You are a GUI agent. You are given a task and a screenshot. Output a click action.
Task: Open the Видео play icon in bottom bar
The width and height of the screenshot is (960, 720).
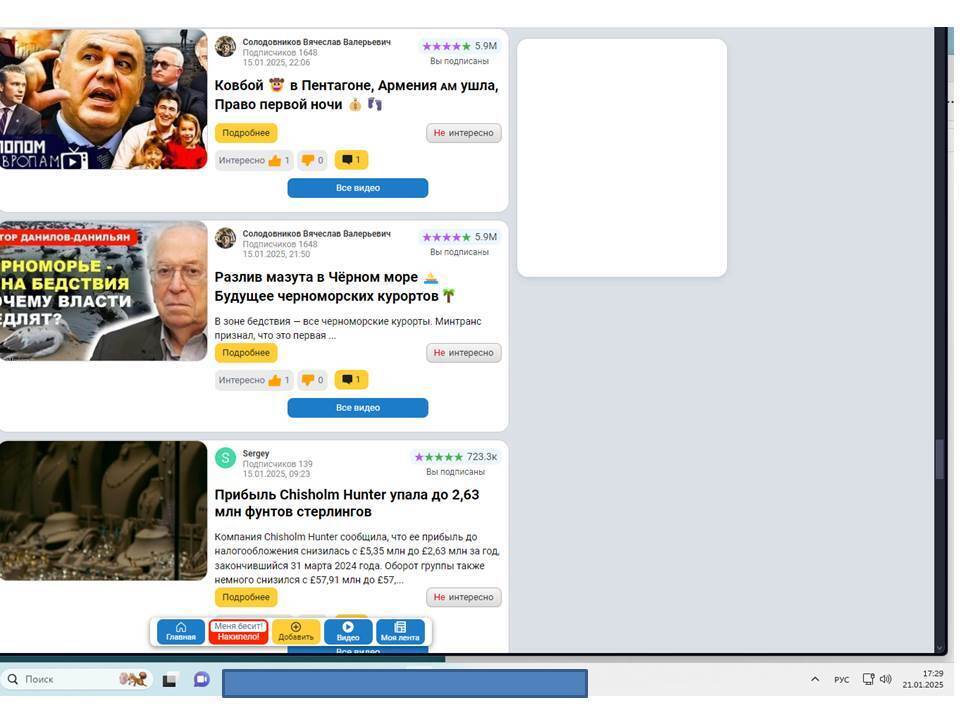[x=348, y=632]
